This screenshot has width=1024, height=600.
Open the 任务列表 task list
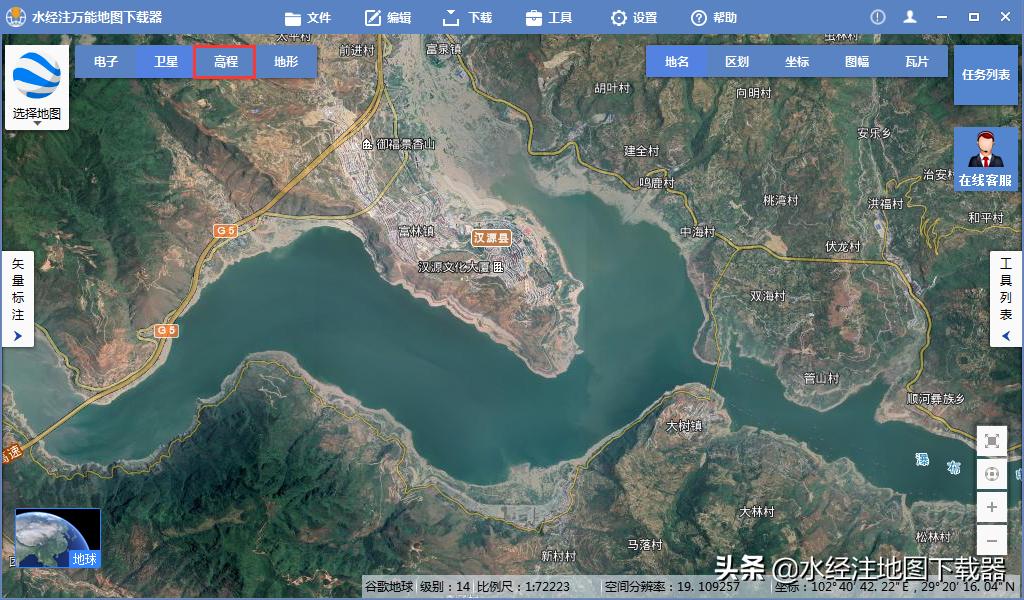point(985,74)
